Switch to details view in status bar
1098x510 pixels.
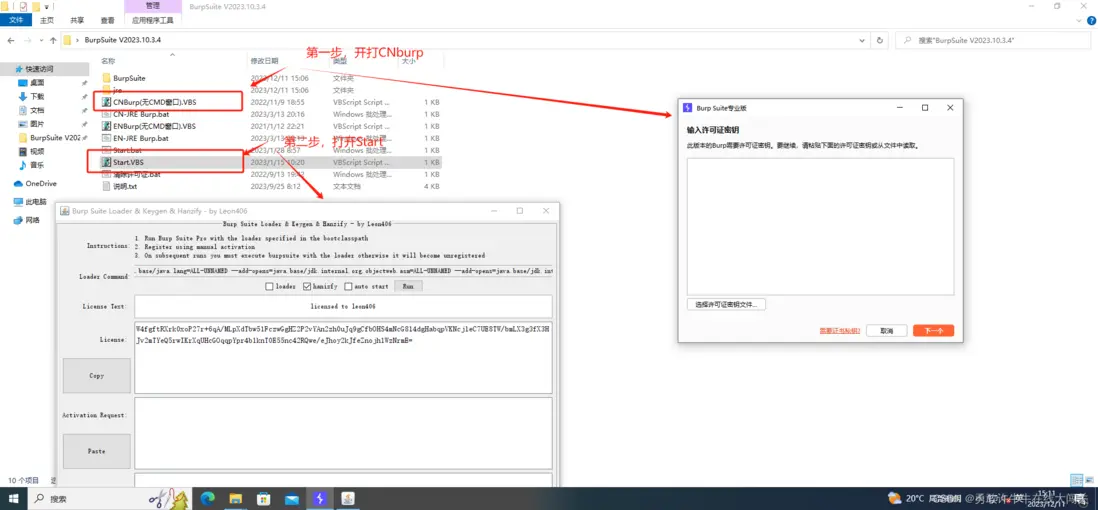[x=1077, y=481]
